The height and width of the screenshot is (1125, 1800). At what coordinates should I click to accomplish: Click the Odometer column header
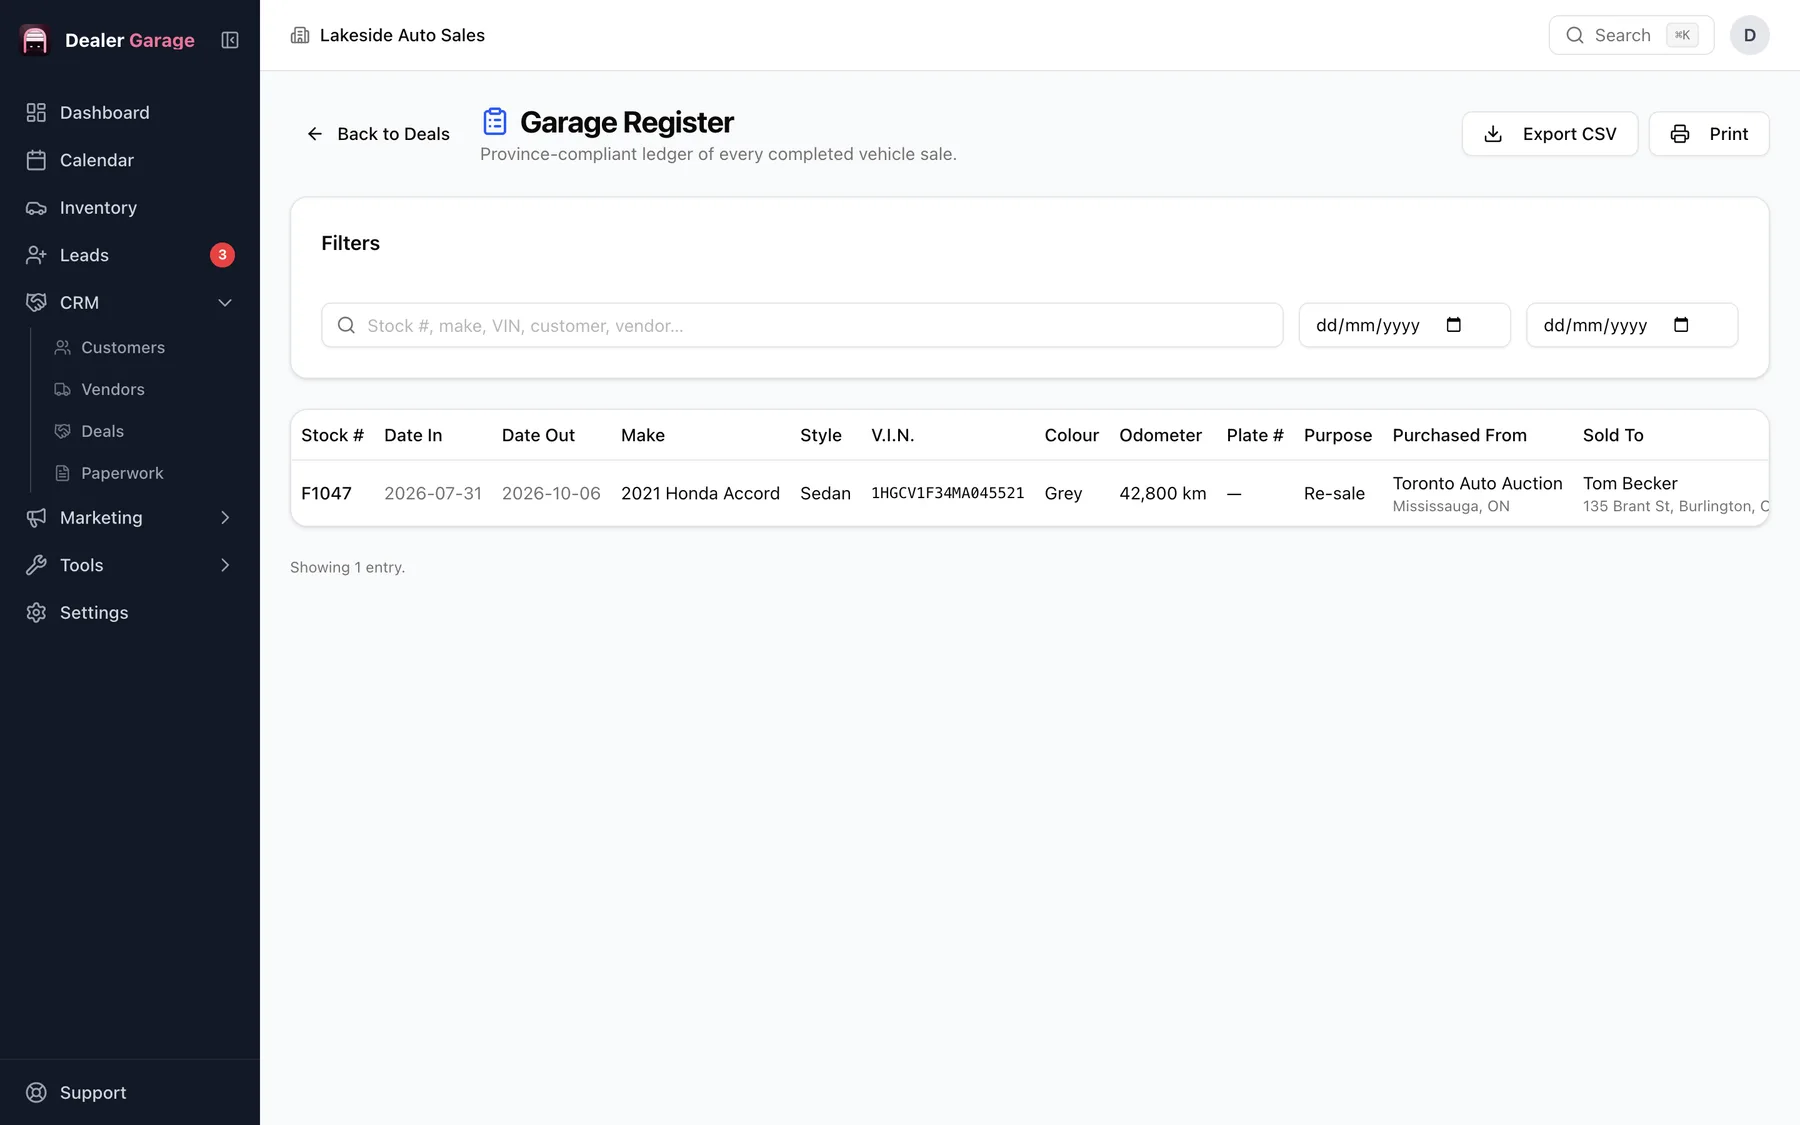[1160, 435]
